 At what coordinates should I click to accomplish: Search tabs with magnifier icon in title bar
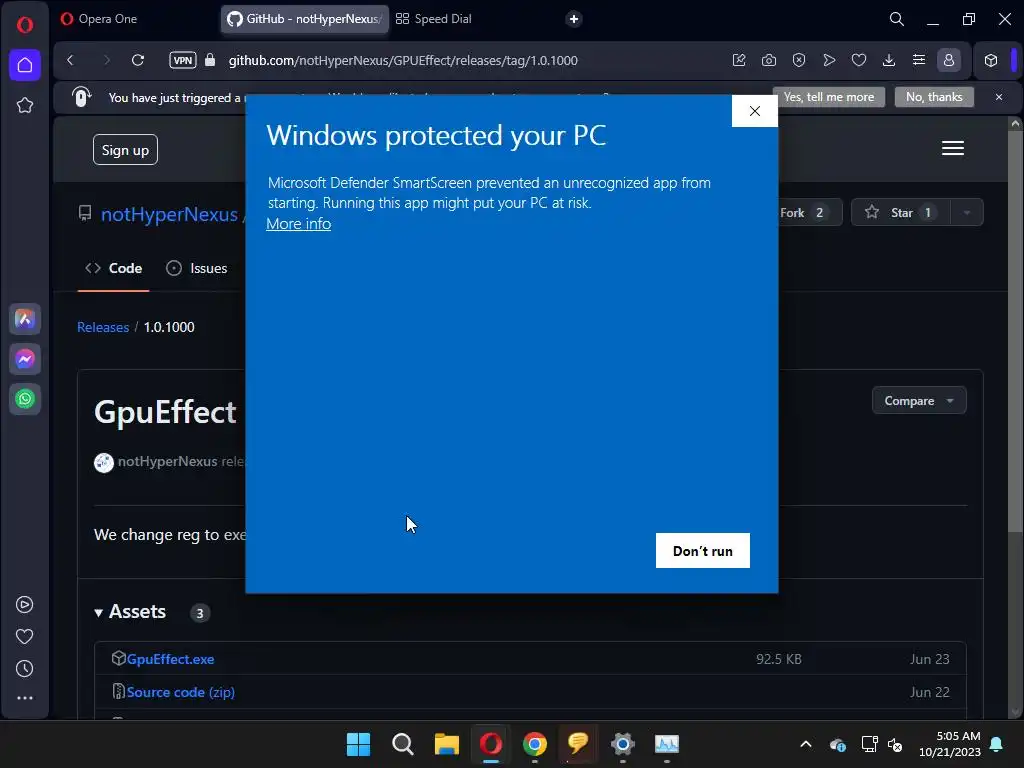[x=897, y=19]
